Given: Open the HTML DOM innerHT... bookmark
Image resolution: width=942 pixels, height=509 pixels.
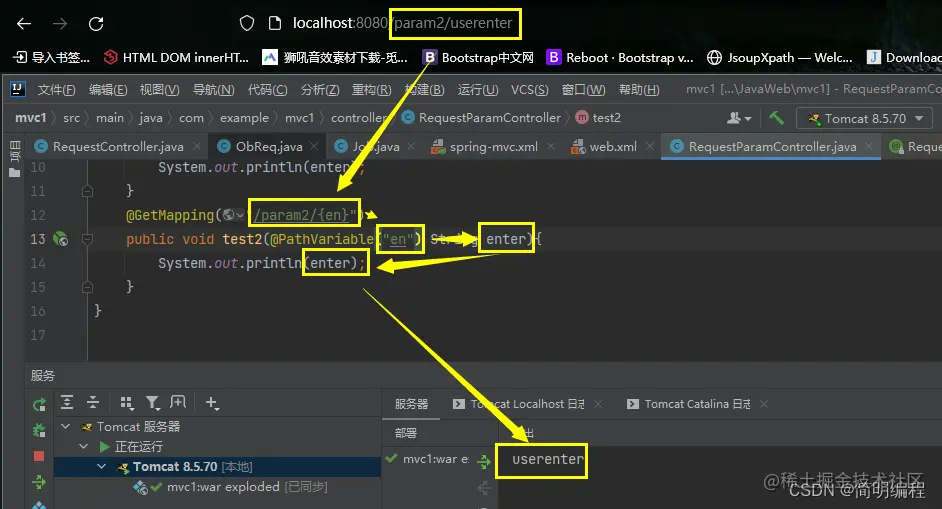Looking at the screenshot, I should click(176, 57).
